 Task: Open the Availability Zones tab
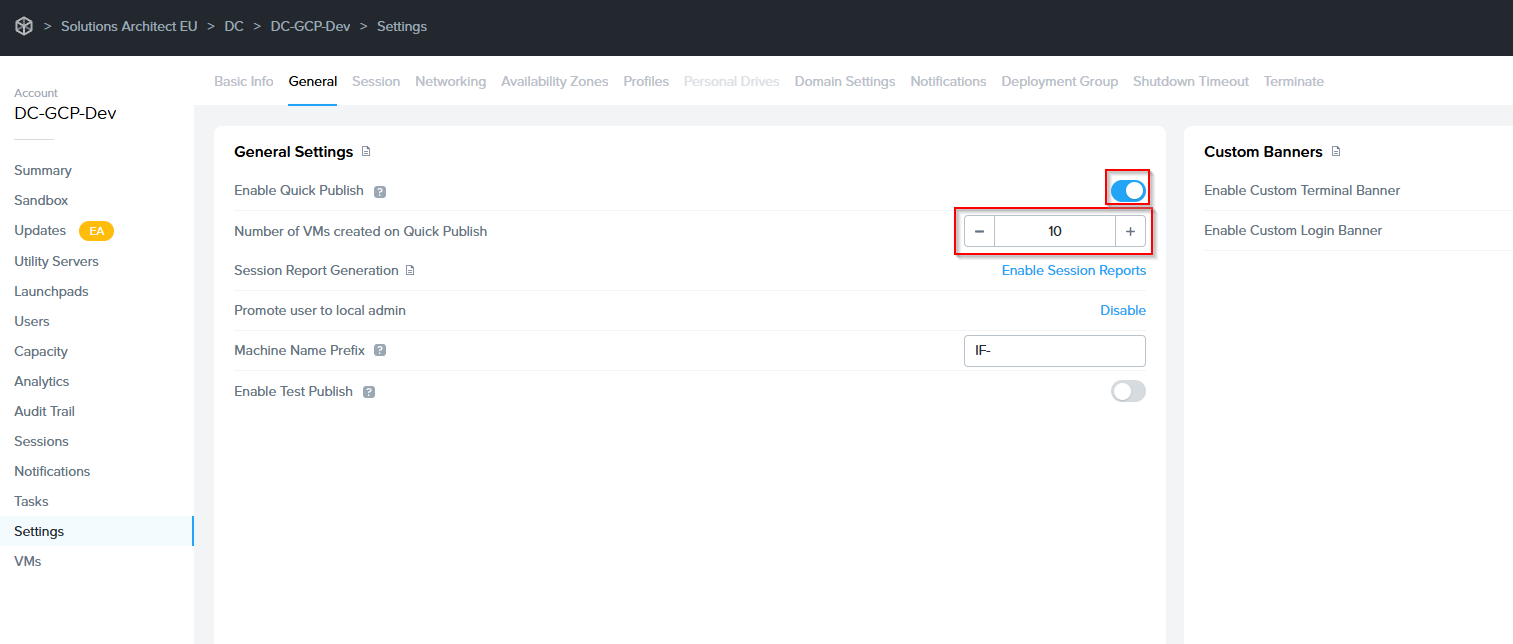point(554,81)
